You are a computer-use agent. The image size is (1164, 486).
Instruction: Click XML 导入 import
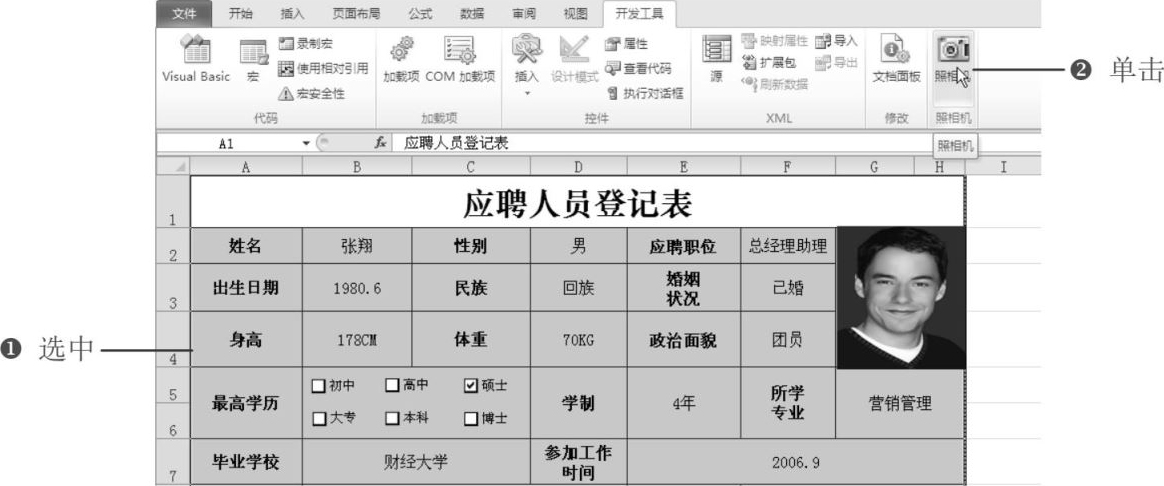836,41
